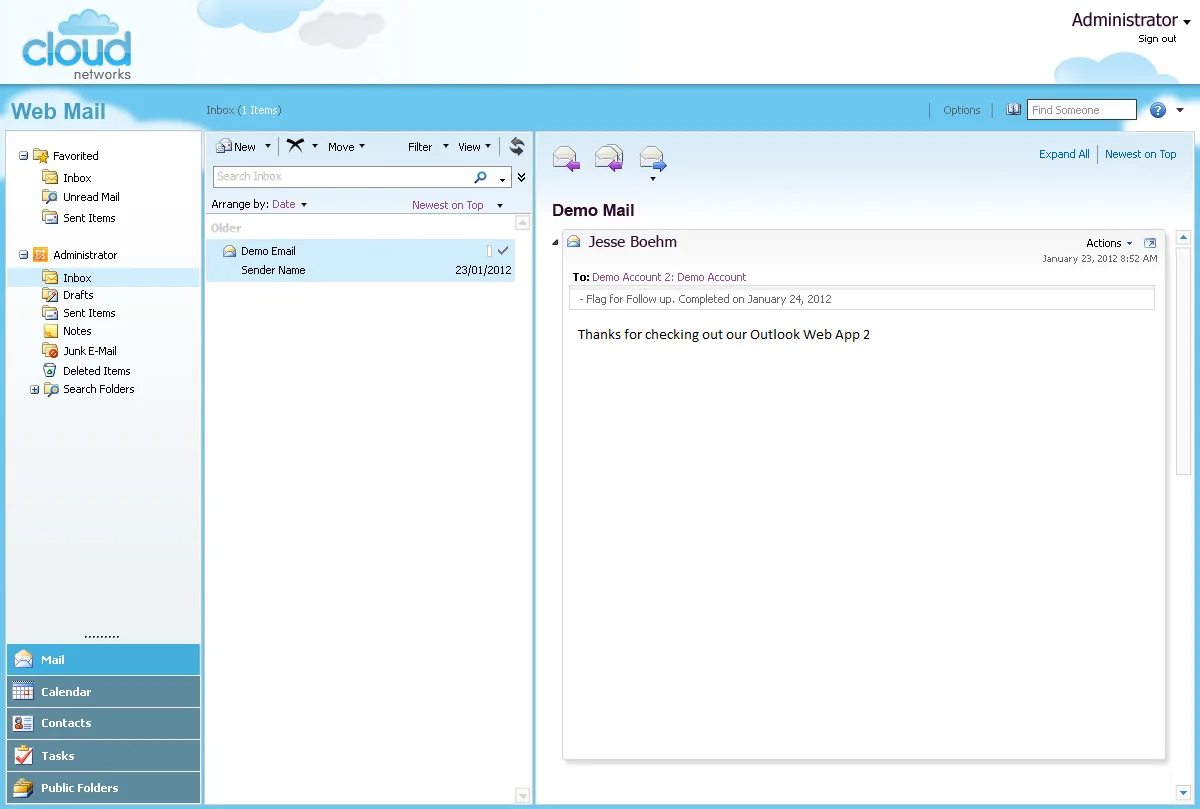Select the Demo Email message
The height and width of the screenshot is (809, 1200).
click(x=361, y=260)
